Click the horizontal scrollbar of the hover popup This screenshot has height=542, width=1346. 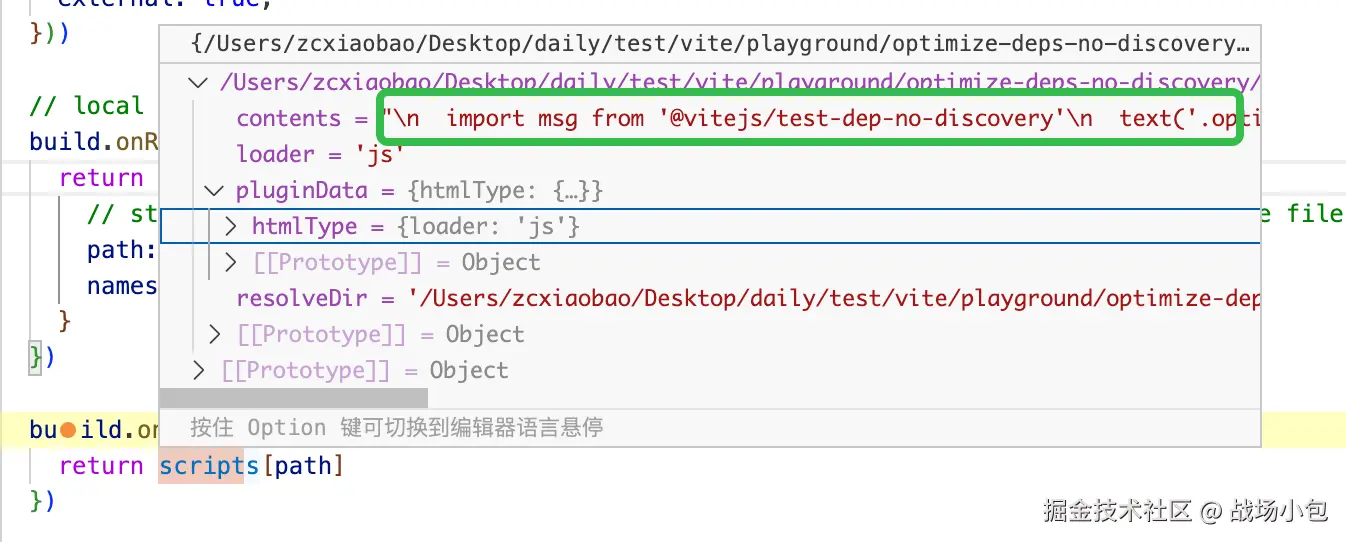[270, 397]
